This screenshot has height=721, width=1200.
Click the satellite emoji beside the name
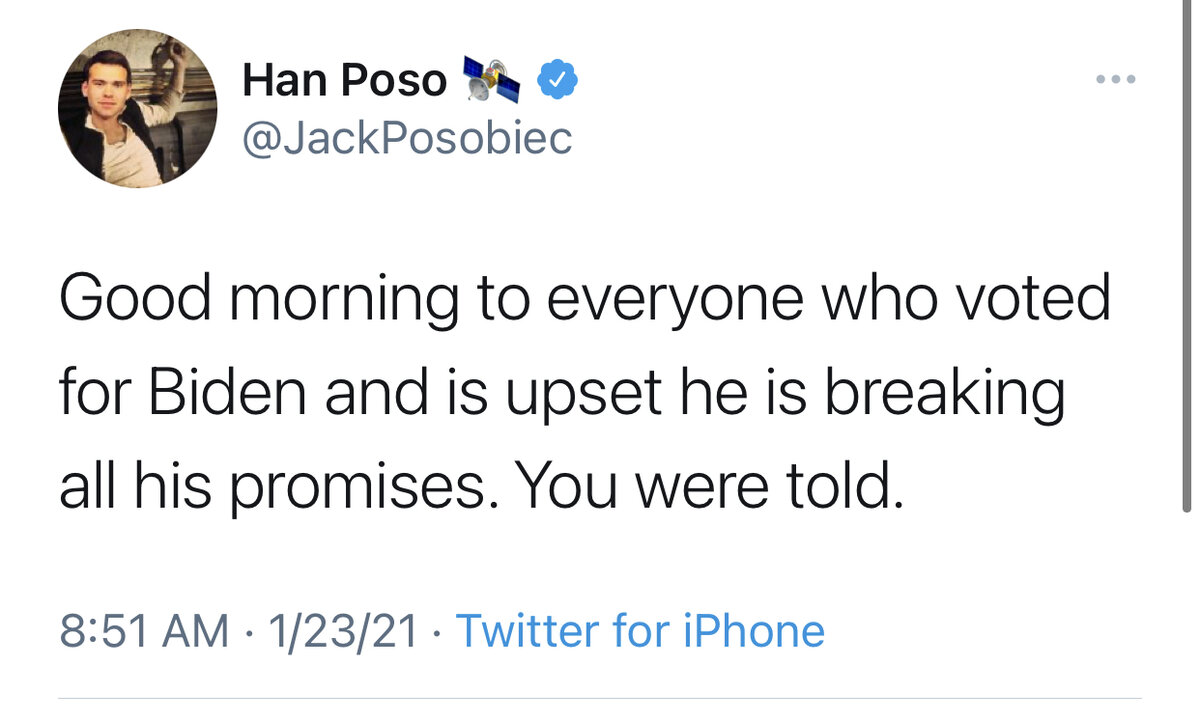(491, 82)
